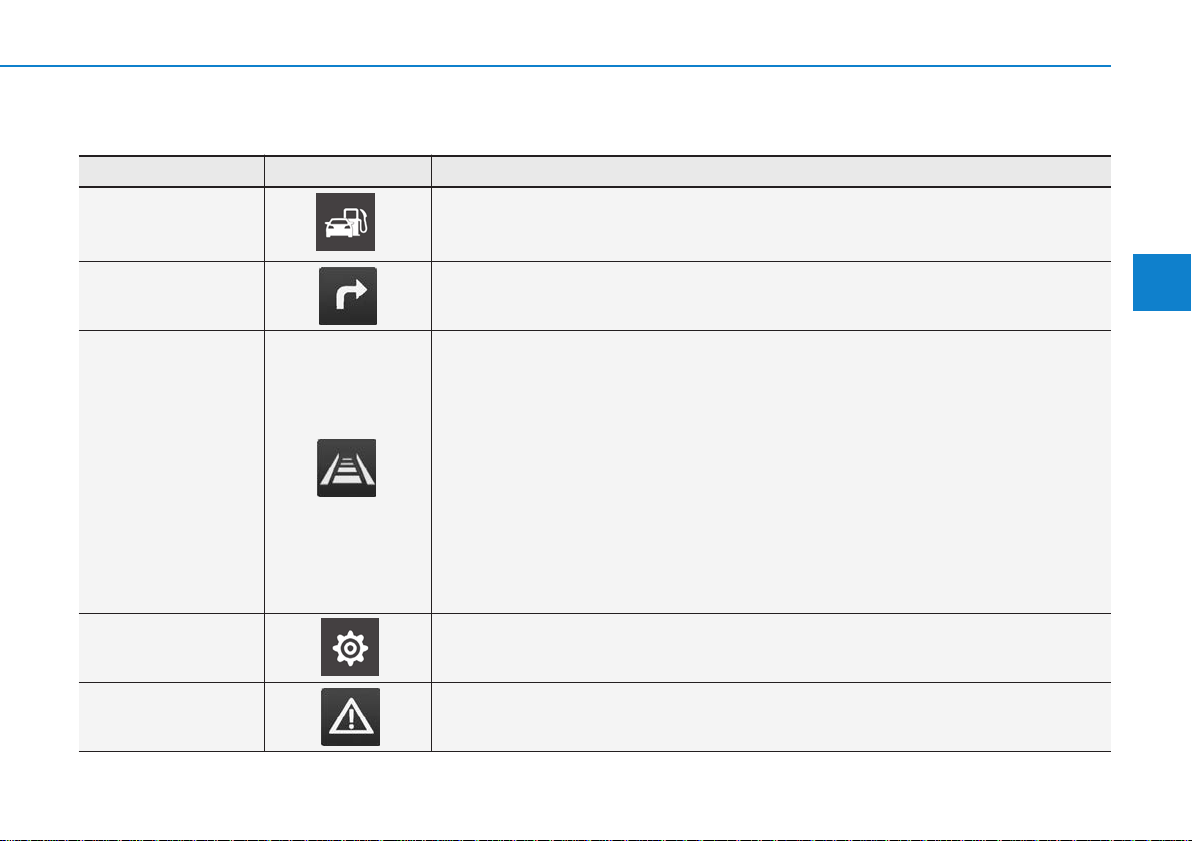The height and width of the screenshot is (841, 1192).
Task: Click the thin blue line atop page
Action: point(555,66)
